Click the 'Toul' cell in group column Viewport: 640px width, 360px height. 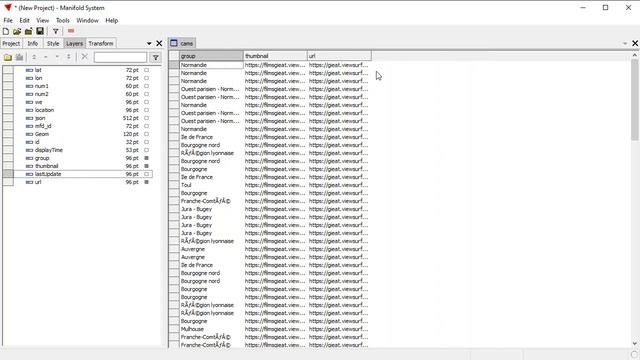(x=211, y=185)
